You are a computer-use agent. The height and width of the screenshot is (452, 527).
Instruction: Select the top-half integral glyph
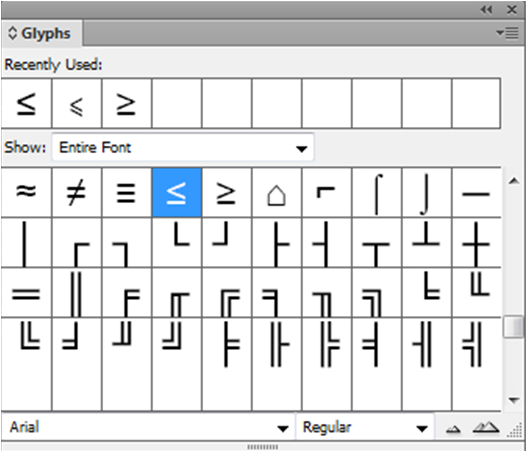(377, 193)
